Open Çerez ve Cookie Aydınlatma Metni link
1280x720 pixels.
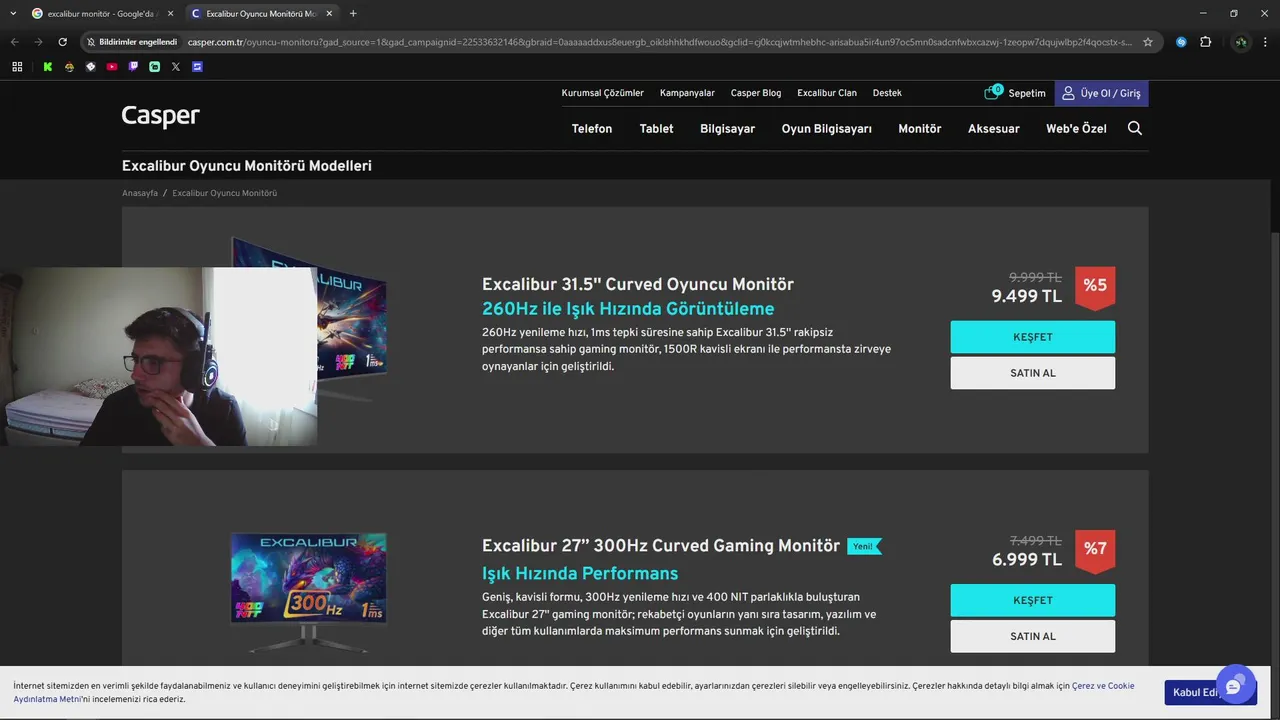(1103, 686)
